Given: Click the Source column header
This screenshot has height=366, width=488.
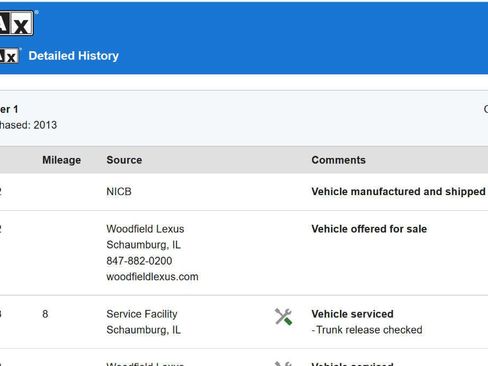Looking at the screenshot, I should click(x=124, y=160).
